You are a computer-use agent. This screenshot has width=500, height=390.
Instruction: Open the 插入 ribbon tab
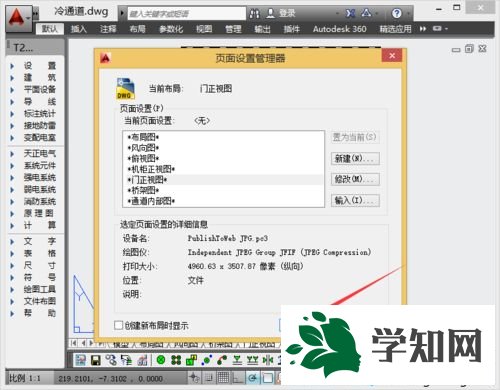pyautogui.click(x=79, y=29)
